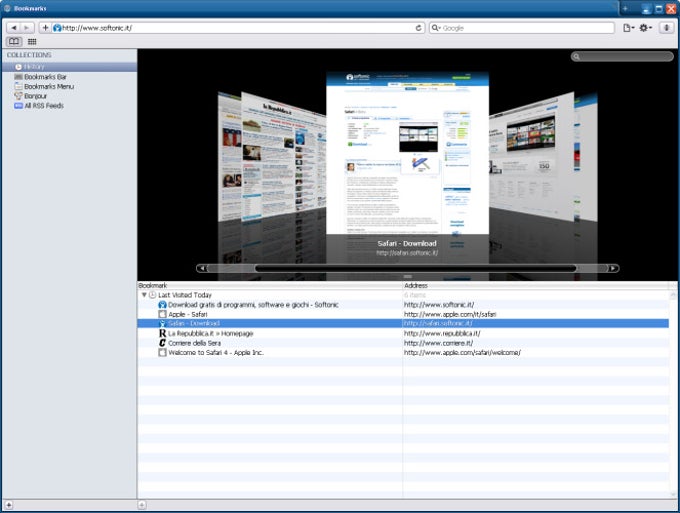Click the Softonic icon beside Download gratis row
Viewport: 680px width, 513px height.
(x=162, y=305)
